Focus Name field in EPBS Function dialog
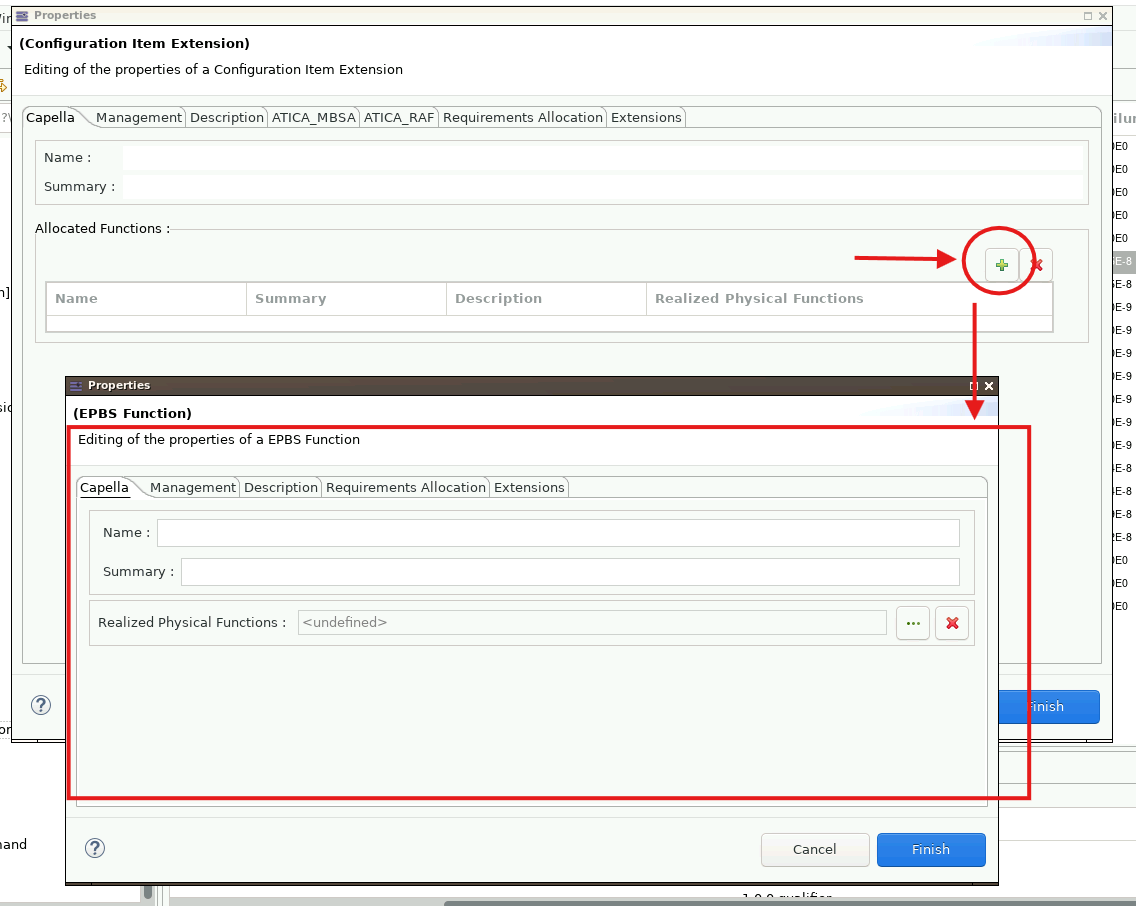The image size is (1136, 906). pos(558,533)
